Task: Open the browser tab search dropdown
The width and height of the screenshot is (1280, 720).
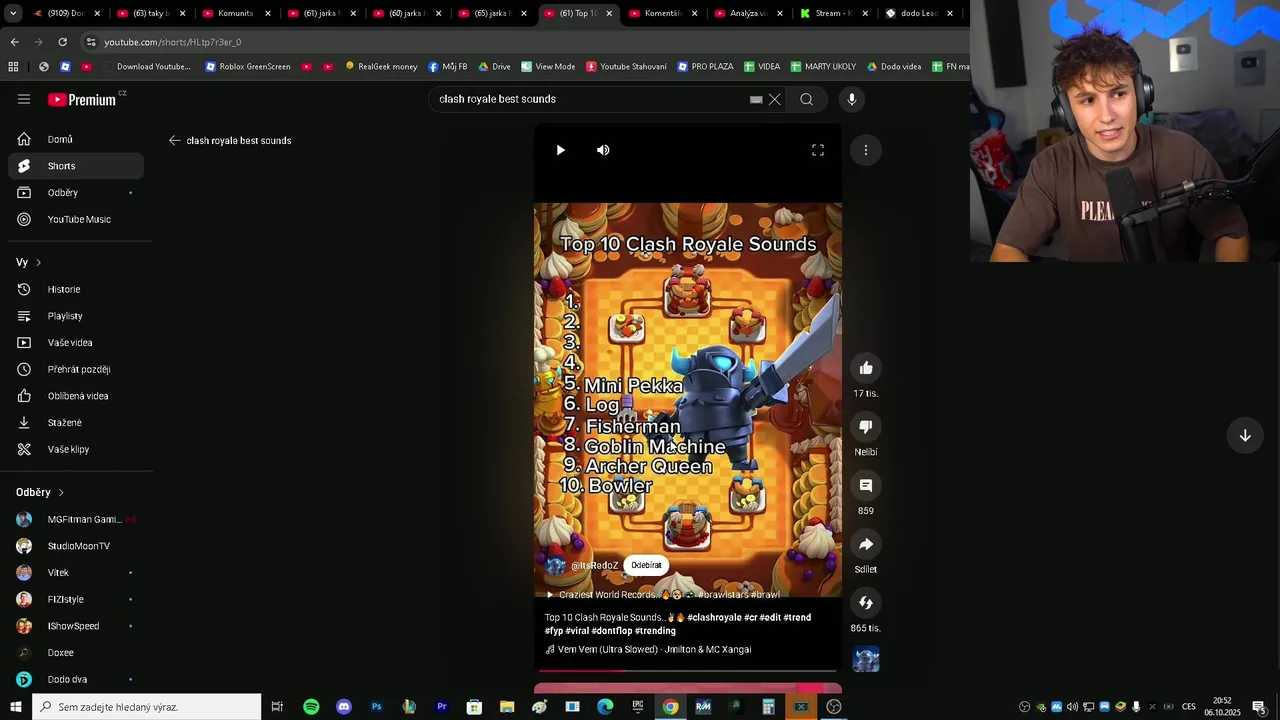Action: click(x=13, y=13)
